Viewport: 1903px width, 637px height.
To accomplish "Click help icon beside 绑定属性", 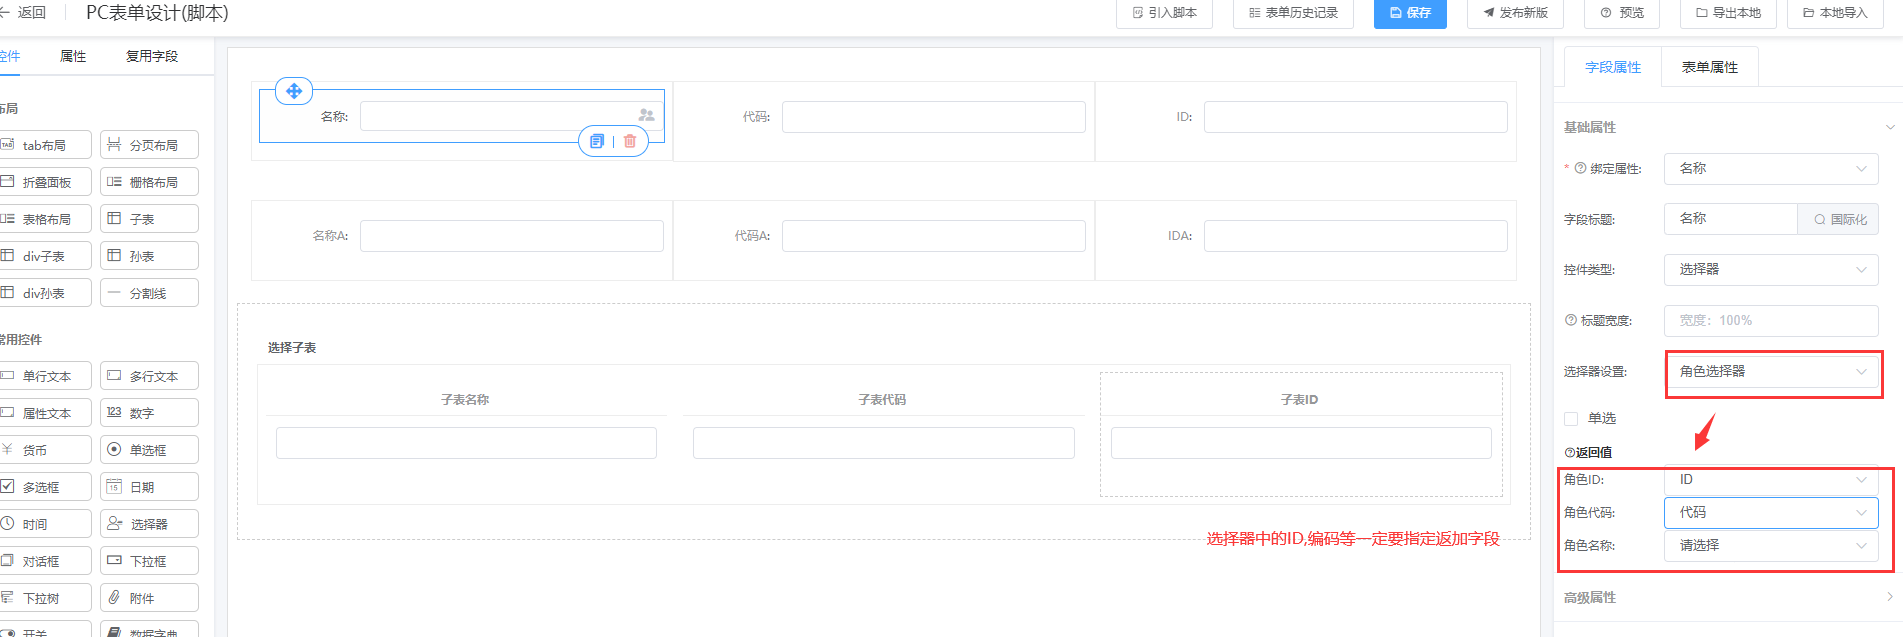I will click(x=1581, y=168).
